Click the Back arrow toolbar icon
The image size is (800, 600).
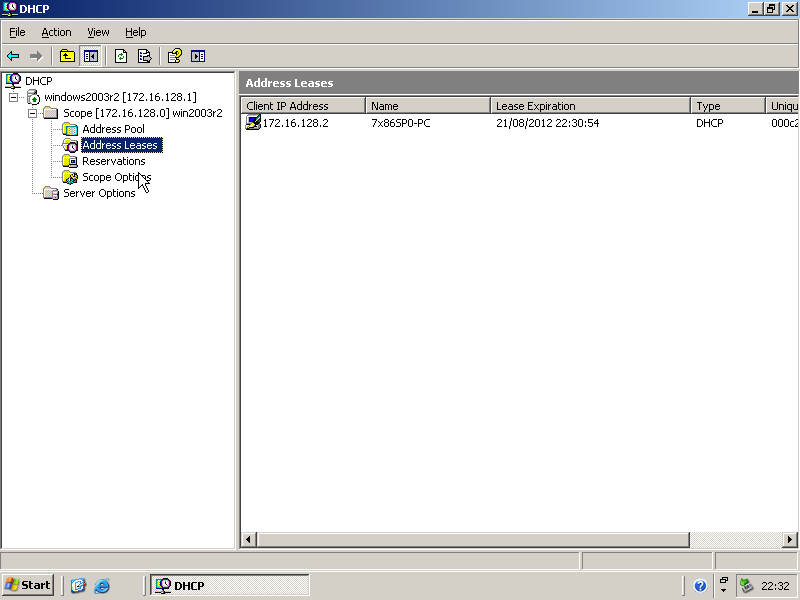13,56
